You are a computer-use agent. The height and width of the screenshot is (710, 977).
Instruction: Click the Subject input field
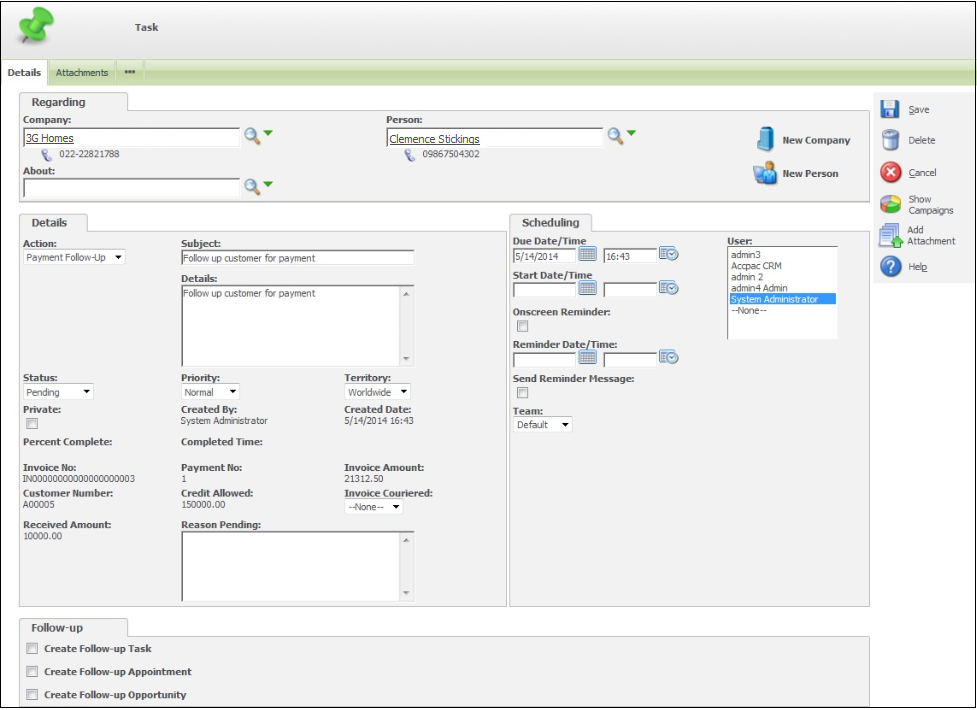point(297,258)
